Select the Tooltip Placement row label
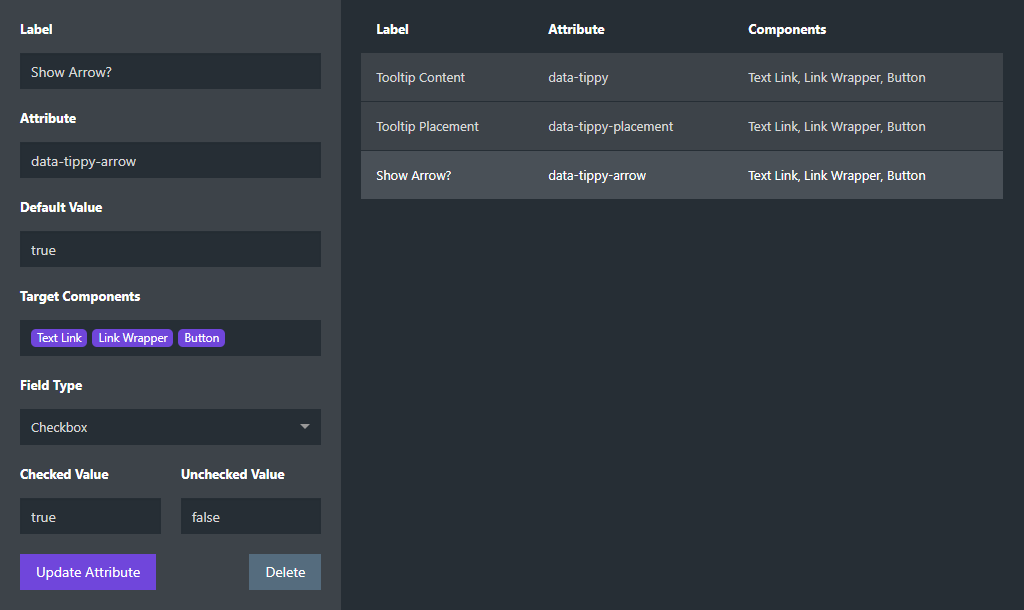This screenshot has width=1024, height=610. (x=427, y=126)
